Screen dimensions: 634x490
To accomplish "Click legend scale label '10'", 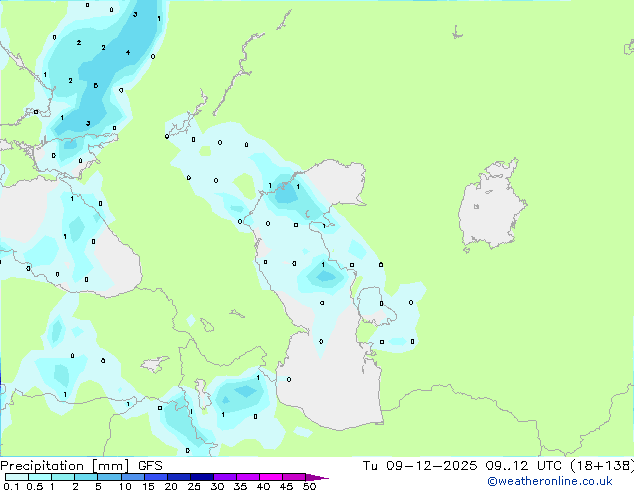I will 125,486.
